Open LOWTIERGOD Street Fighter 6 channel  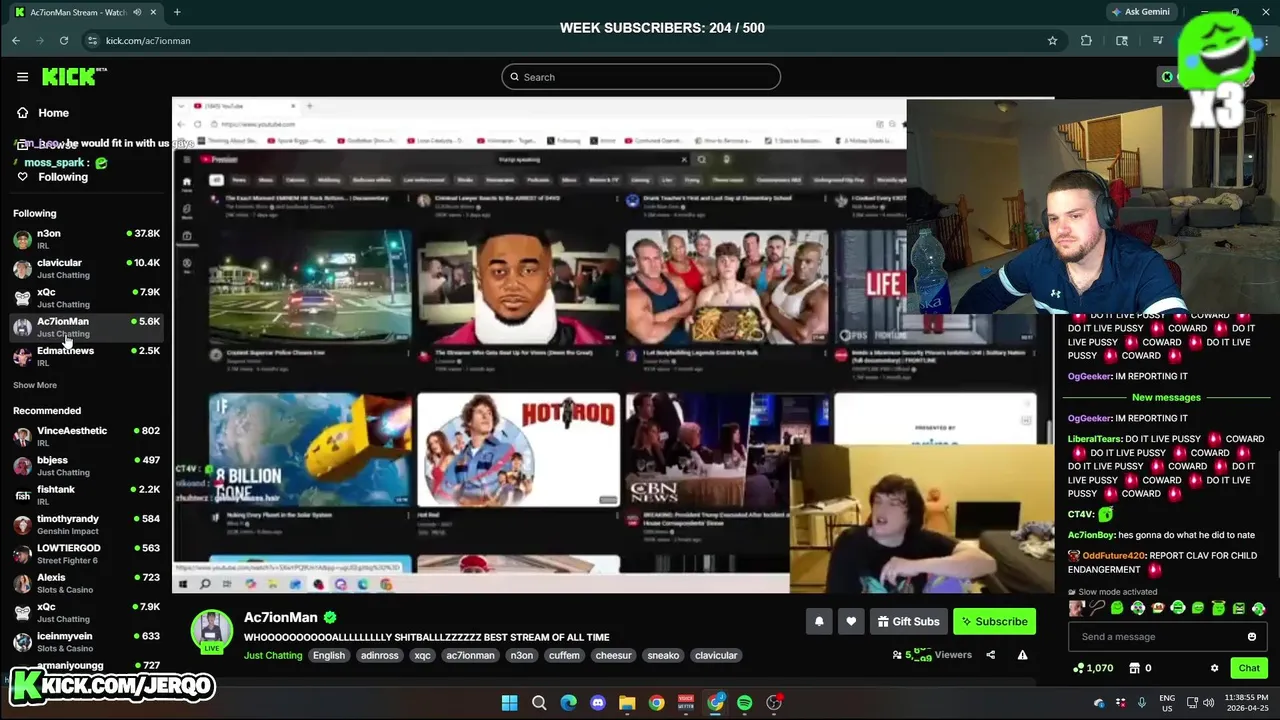[86, 554]
